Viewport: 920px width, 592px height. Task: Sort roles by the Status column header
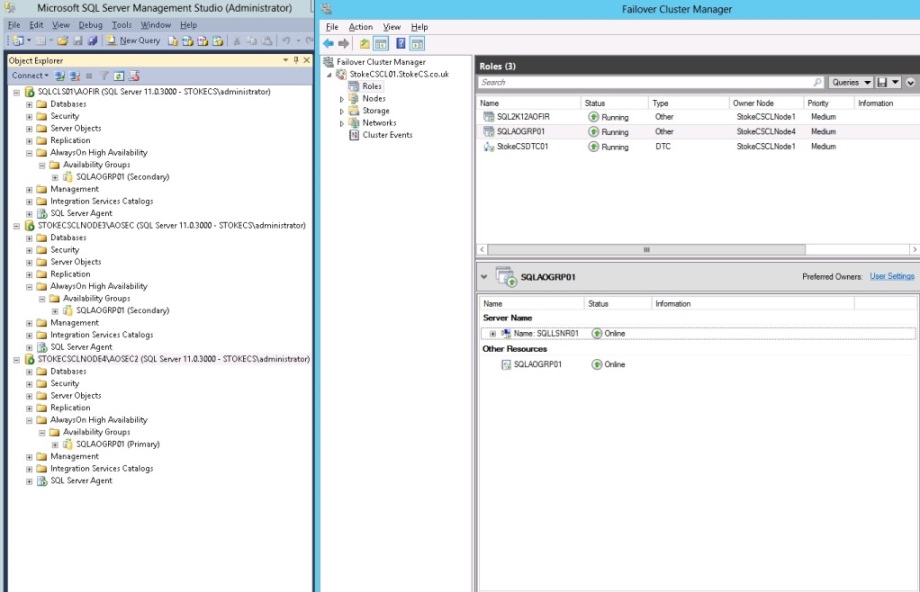pos(614,103)
